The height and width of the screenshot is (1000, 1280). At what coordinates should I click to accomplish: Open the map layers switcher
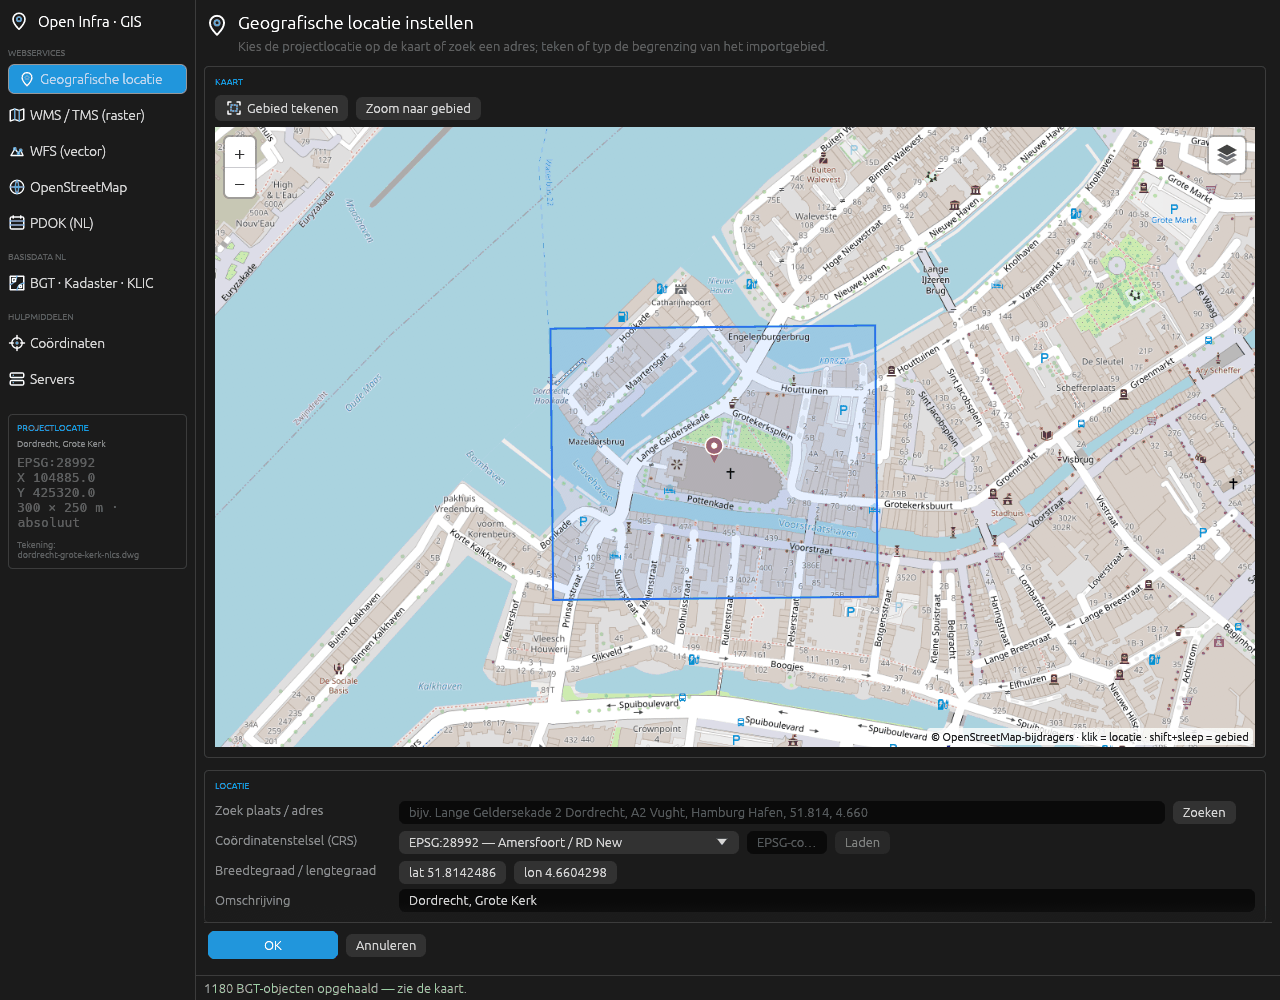(1227, 155)
